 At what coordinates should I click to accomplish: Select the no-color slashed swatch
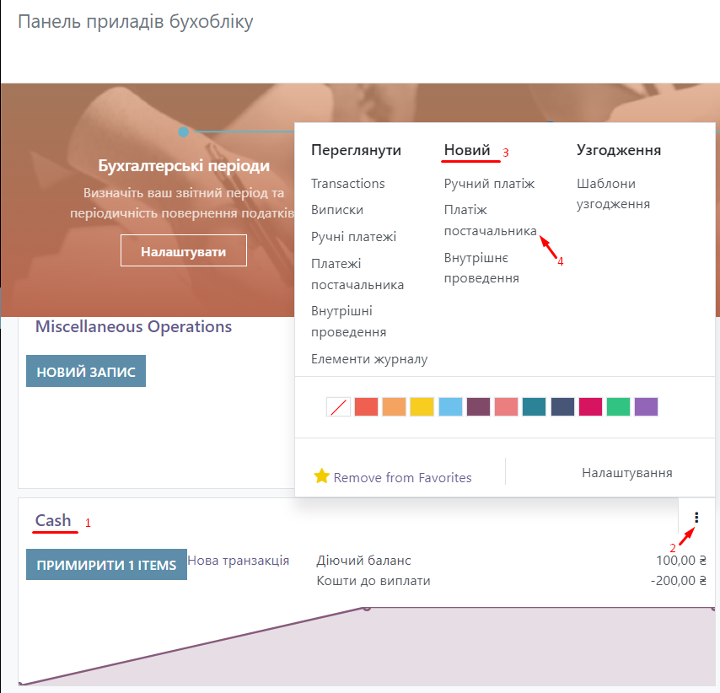(338, 407)
